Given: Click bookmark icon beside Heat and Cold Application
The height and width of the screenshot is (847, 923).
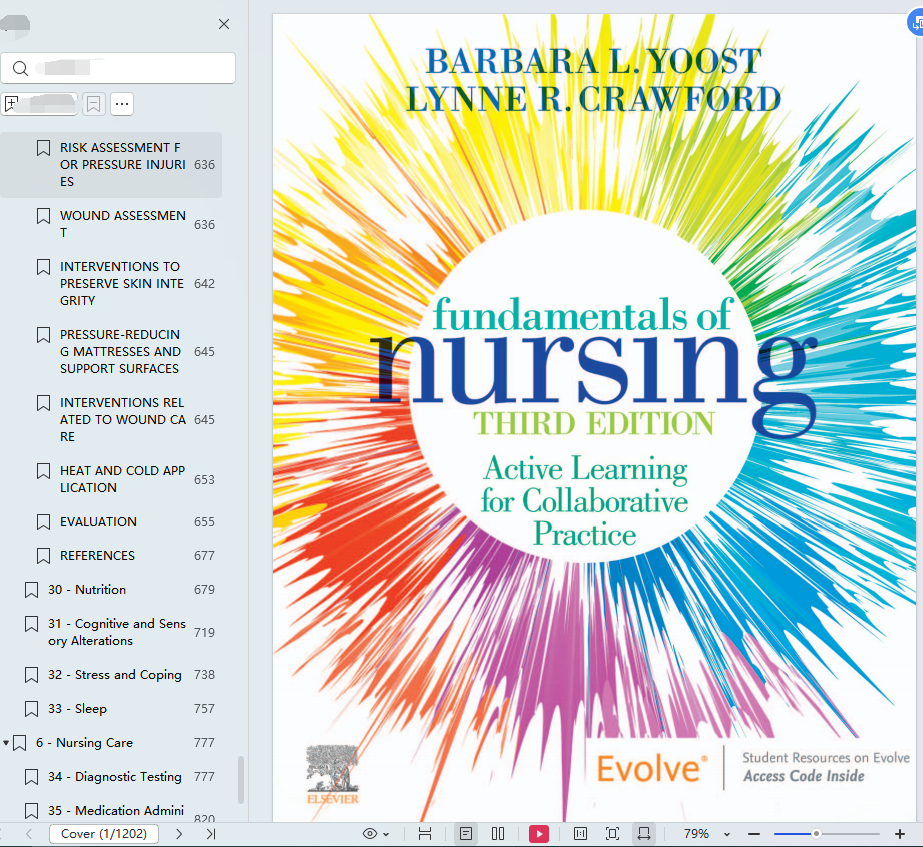Looking at the screenshot, I should coord(44,471).
